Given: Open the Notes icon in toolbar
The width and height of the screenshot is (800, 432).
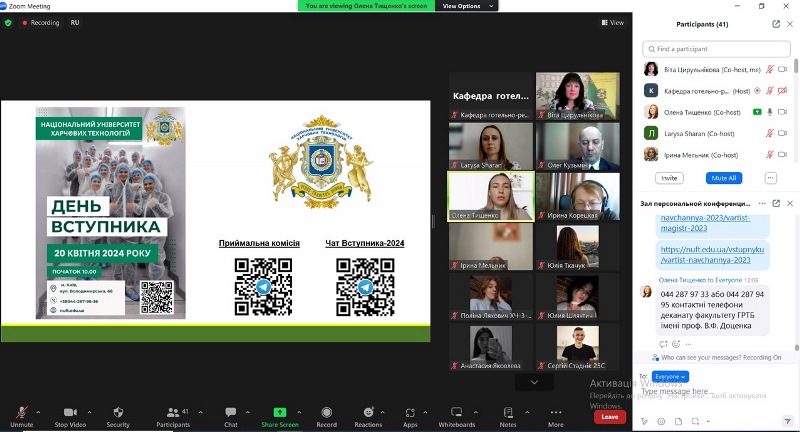Looking at the screenshot, I should 508,412.
